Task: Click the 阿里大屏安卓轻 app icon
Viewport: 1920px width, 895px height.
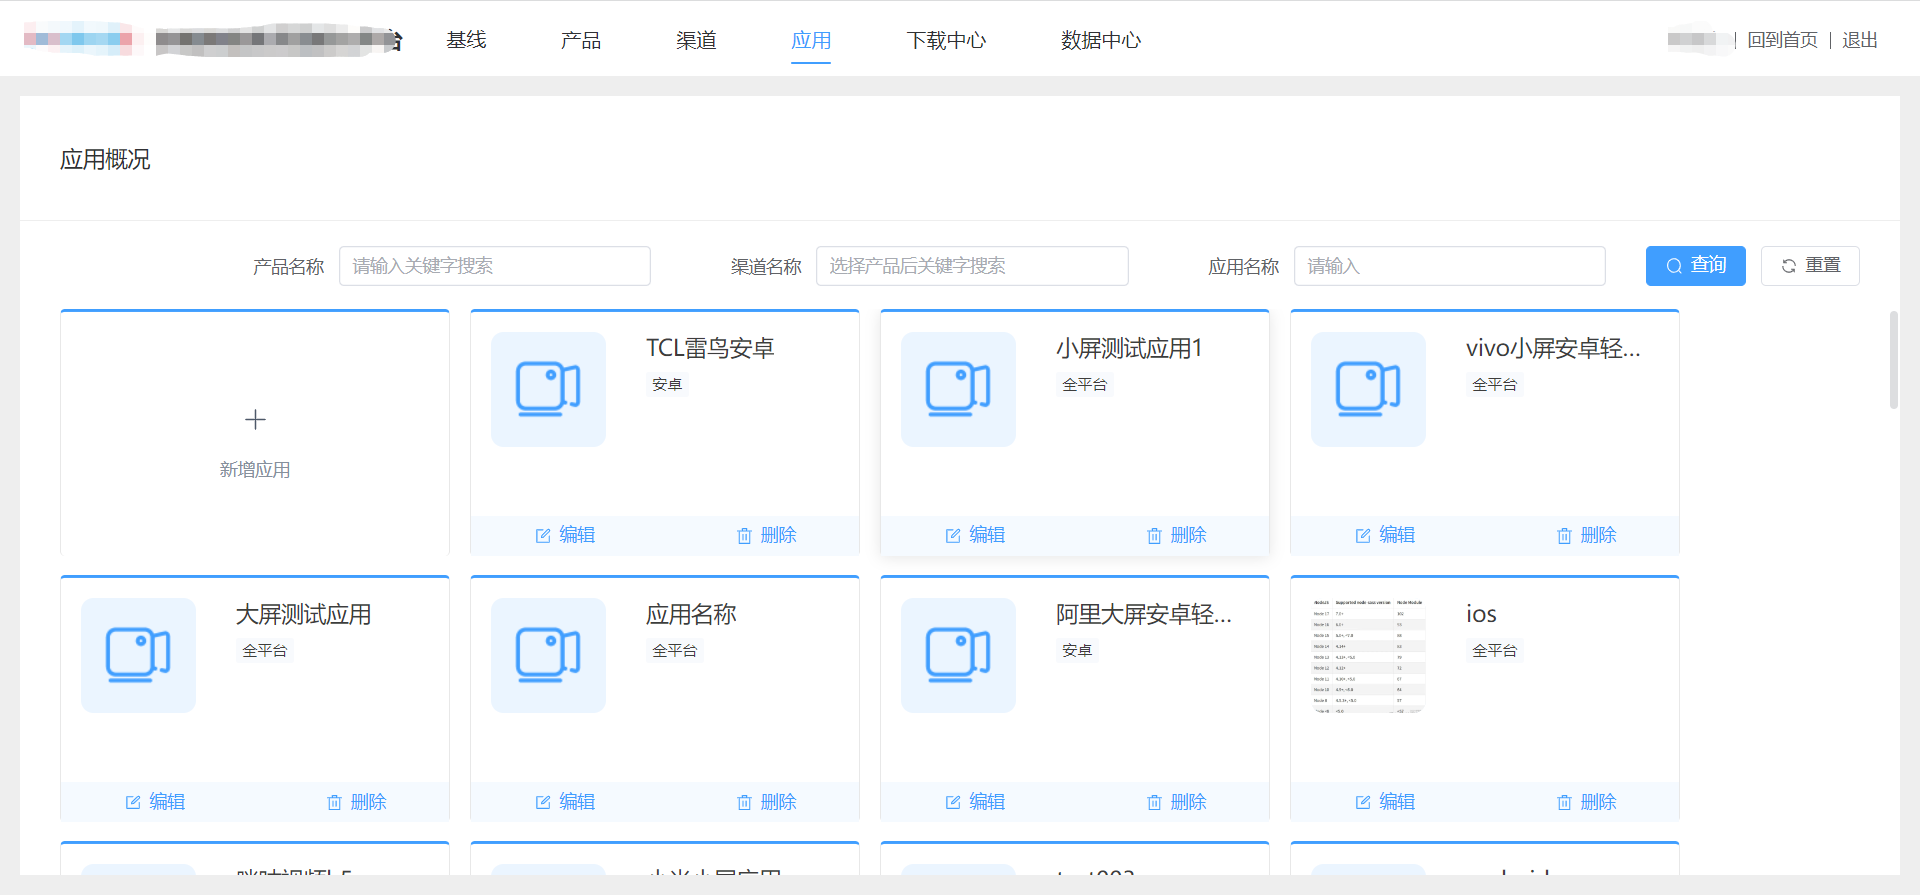Action: tap(958, 655)
